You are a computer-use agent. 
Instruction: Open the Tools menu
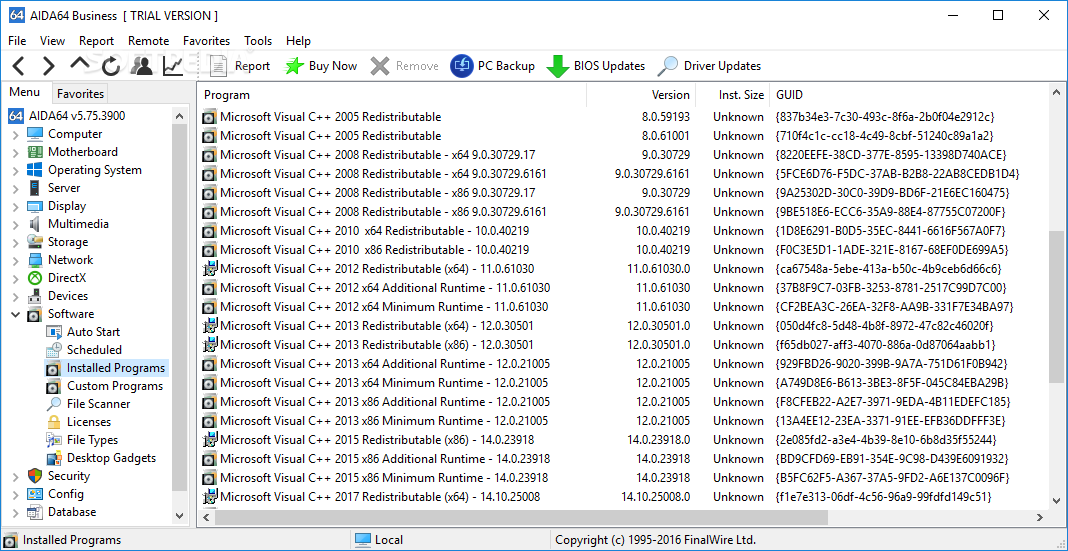click(258, 41)
